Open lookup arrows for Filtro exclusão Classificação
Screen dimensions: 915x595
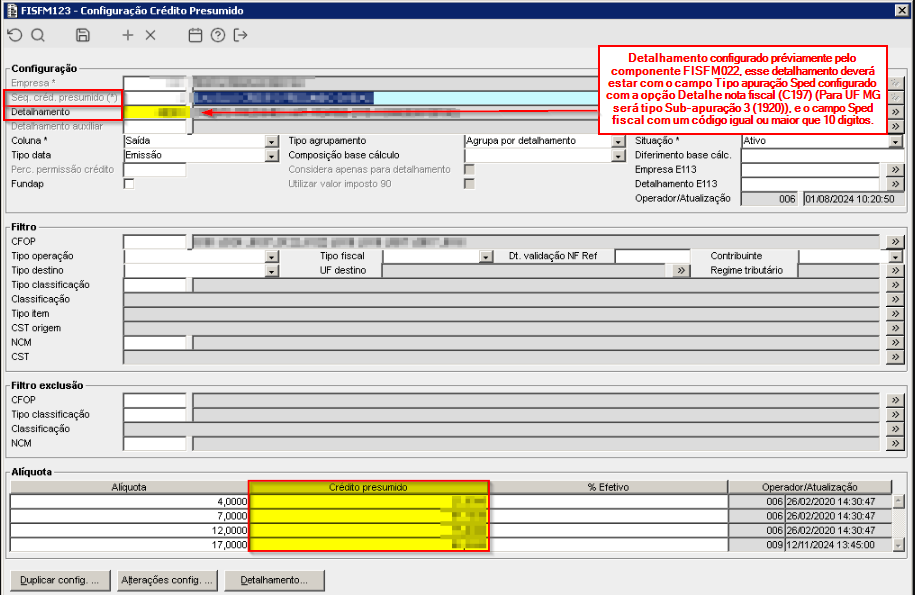[x=895, y=429]
